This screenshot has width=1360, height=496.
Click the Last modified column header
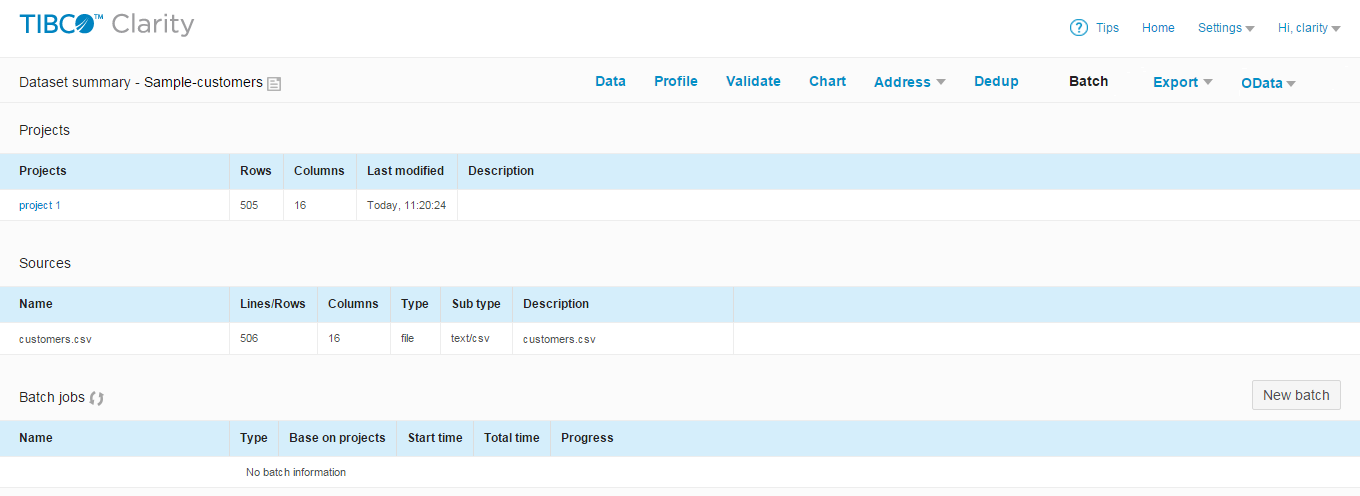(405, 171)
